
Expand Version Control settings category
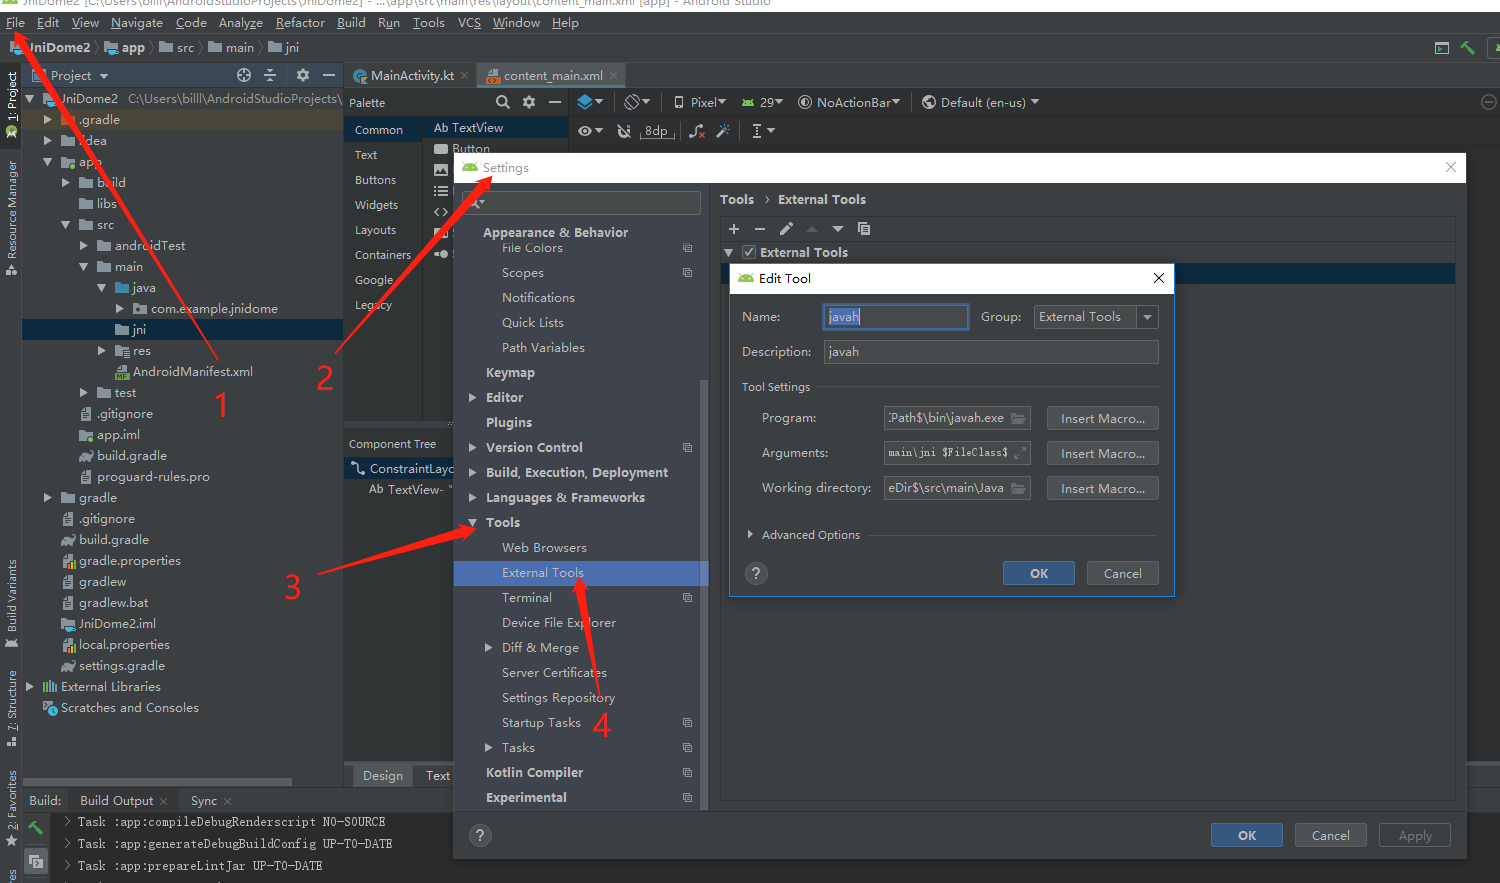coord(473,448)
